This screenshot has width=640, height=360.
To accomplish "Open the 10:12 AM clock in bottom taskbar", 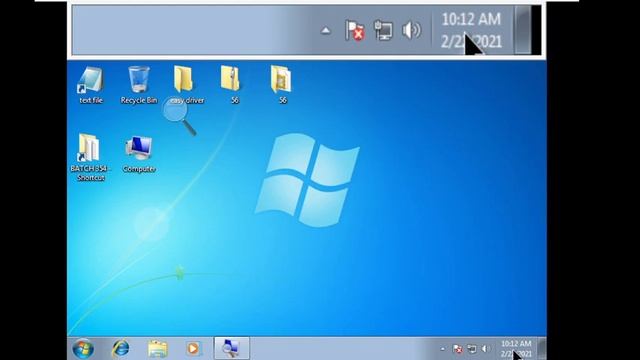I will tap(516, 349).
